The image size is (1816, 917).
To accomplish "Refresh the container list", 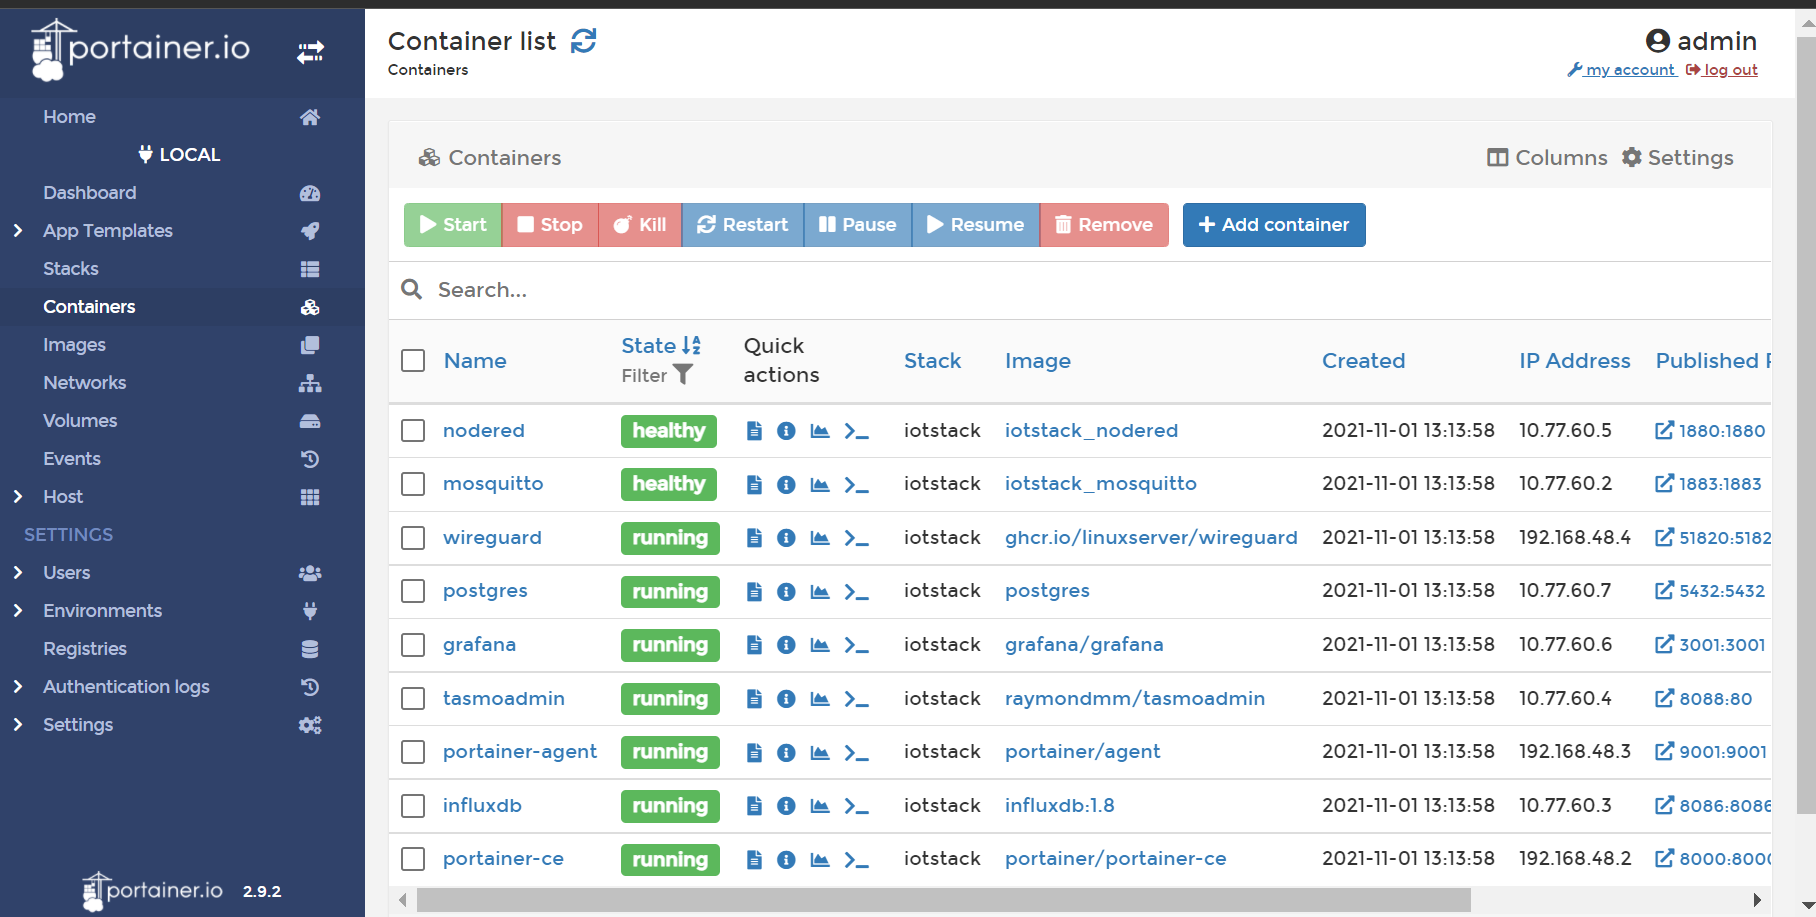I will pyautogui.click(x=583, y=41).
